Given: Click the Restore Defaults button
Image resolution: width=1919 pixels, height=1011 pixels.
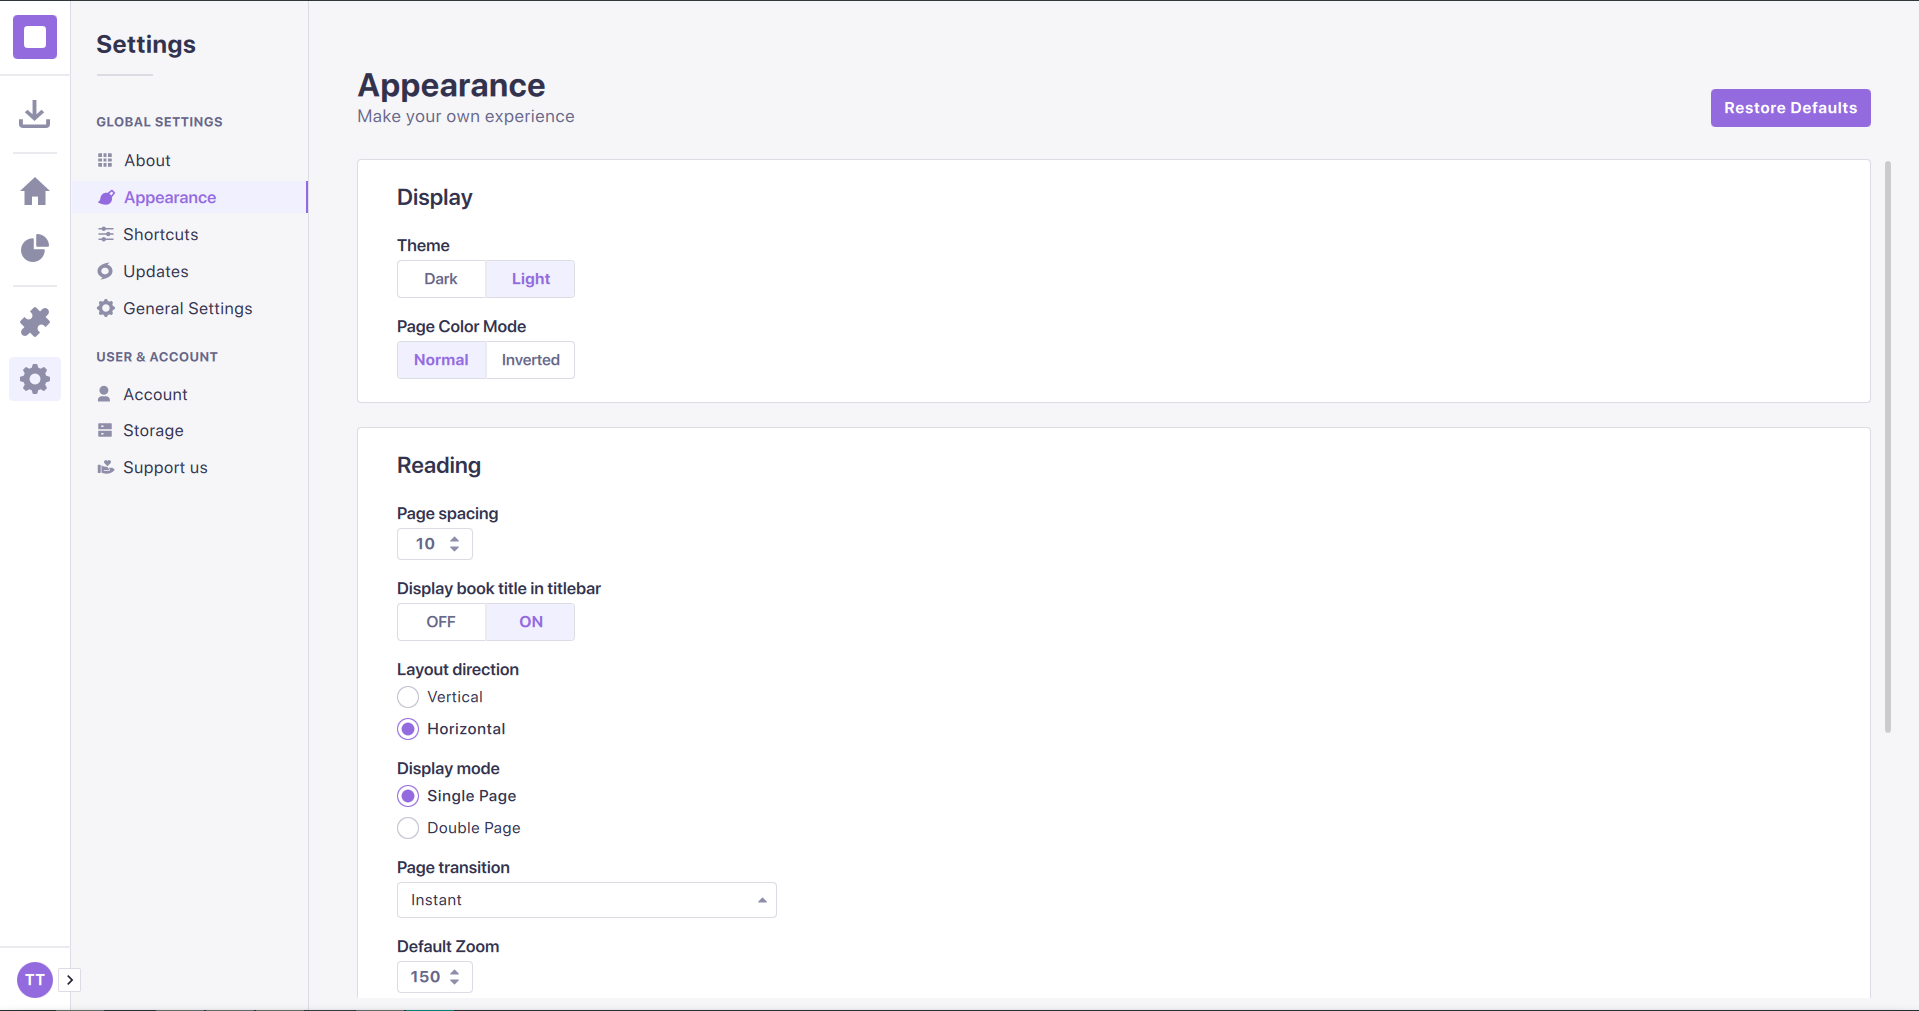Looking at the screenshot, I should click(x=1790, y=108).
